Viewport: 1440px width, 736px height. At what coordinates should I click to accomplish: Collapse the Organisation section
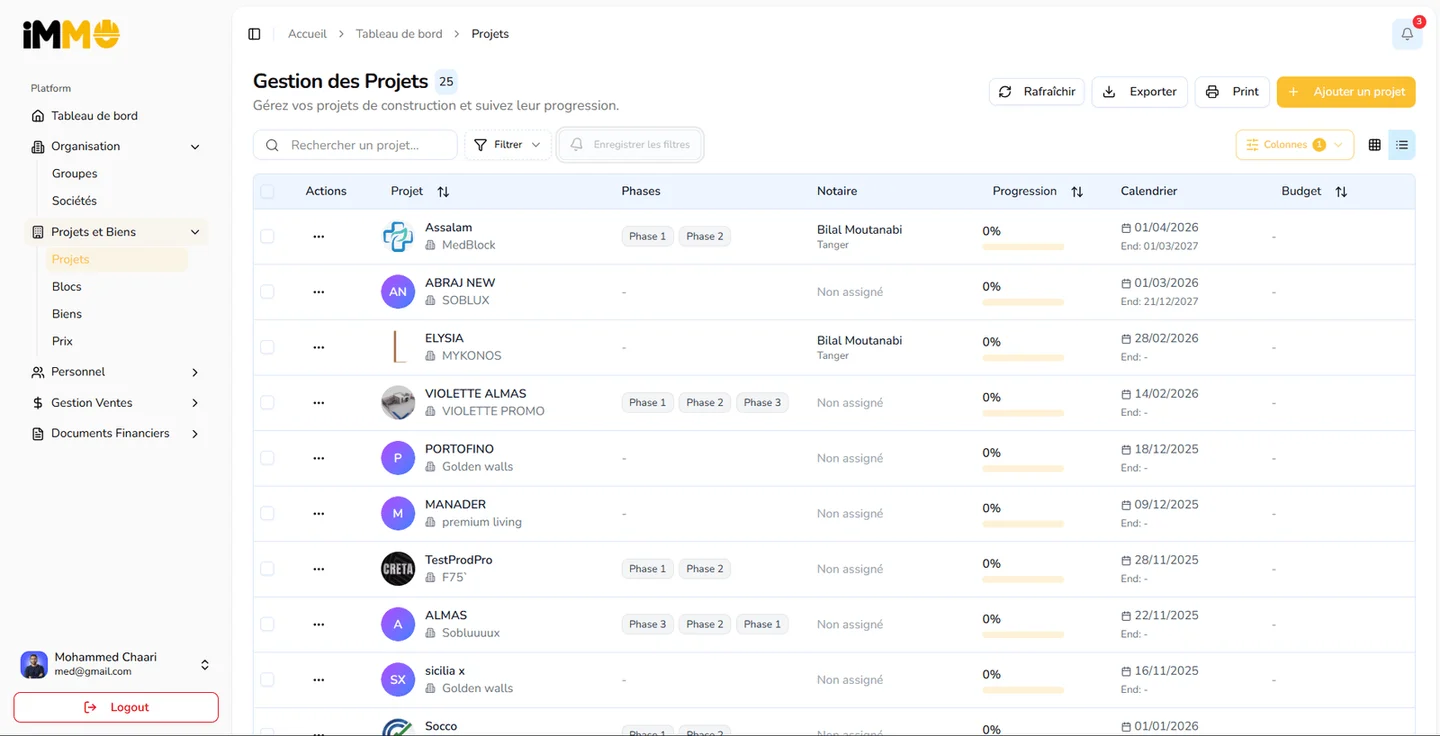[x=116, y=146]
